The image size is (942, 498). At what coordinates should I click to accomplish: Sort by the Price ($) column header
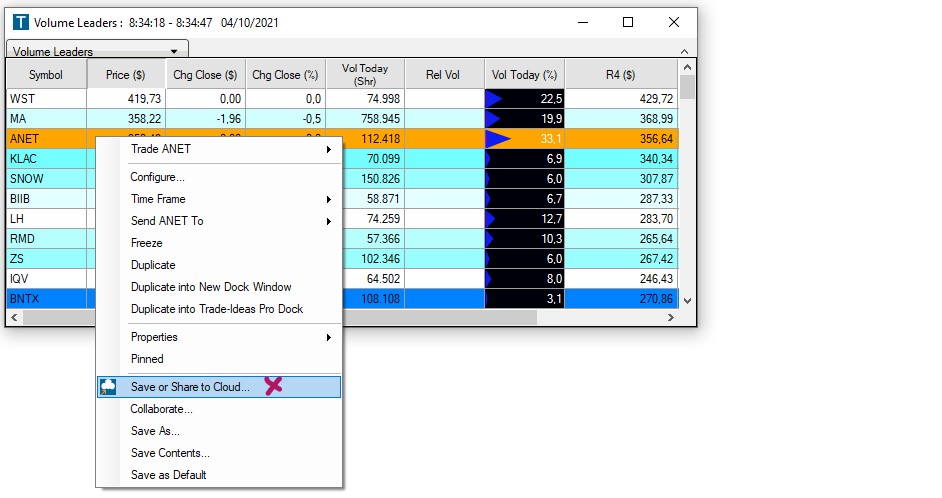(x=126, y=75)
